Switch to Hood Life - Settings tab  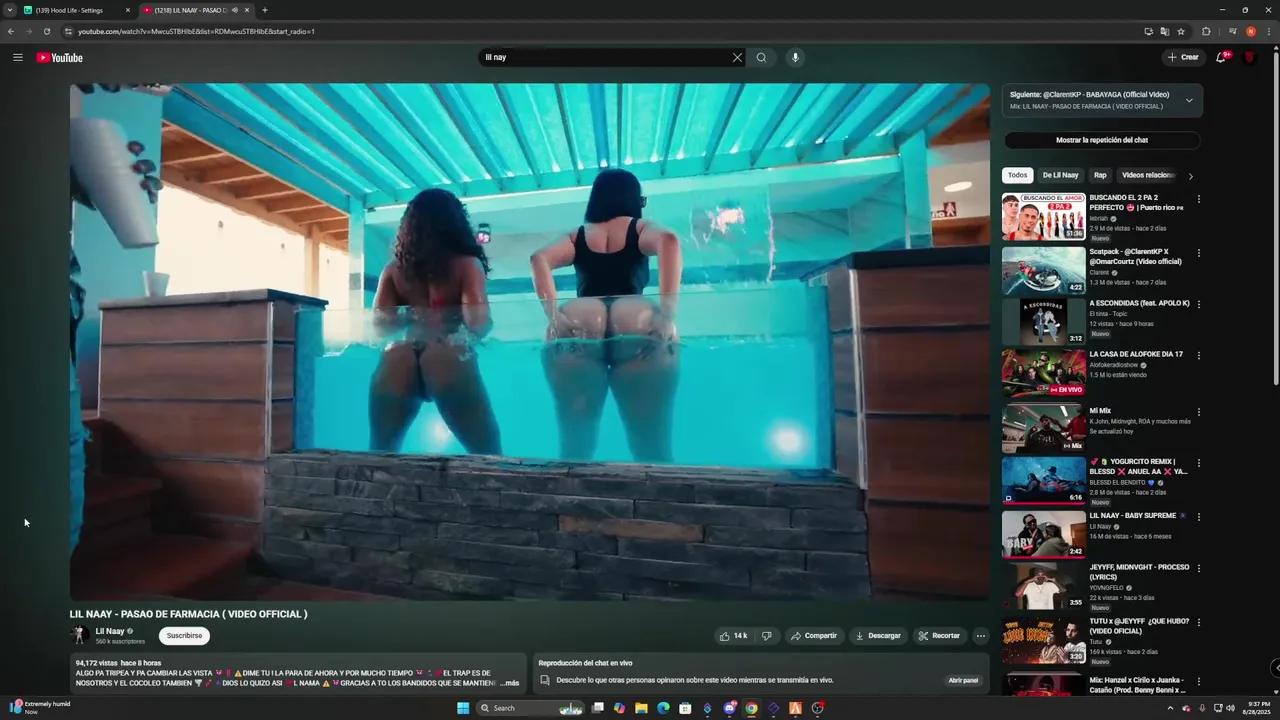pyautogui.click(x=76, y=10)
